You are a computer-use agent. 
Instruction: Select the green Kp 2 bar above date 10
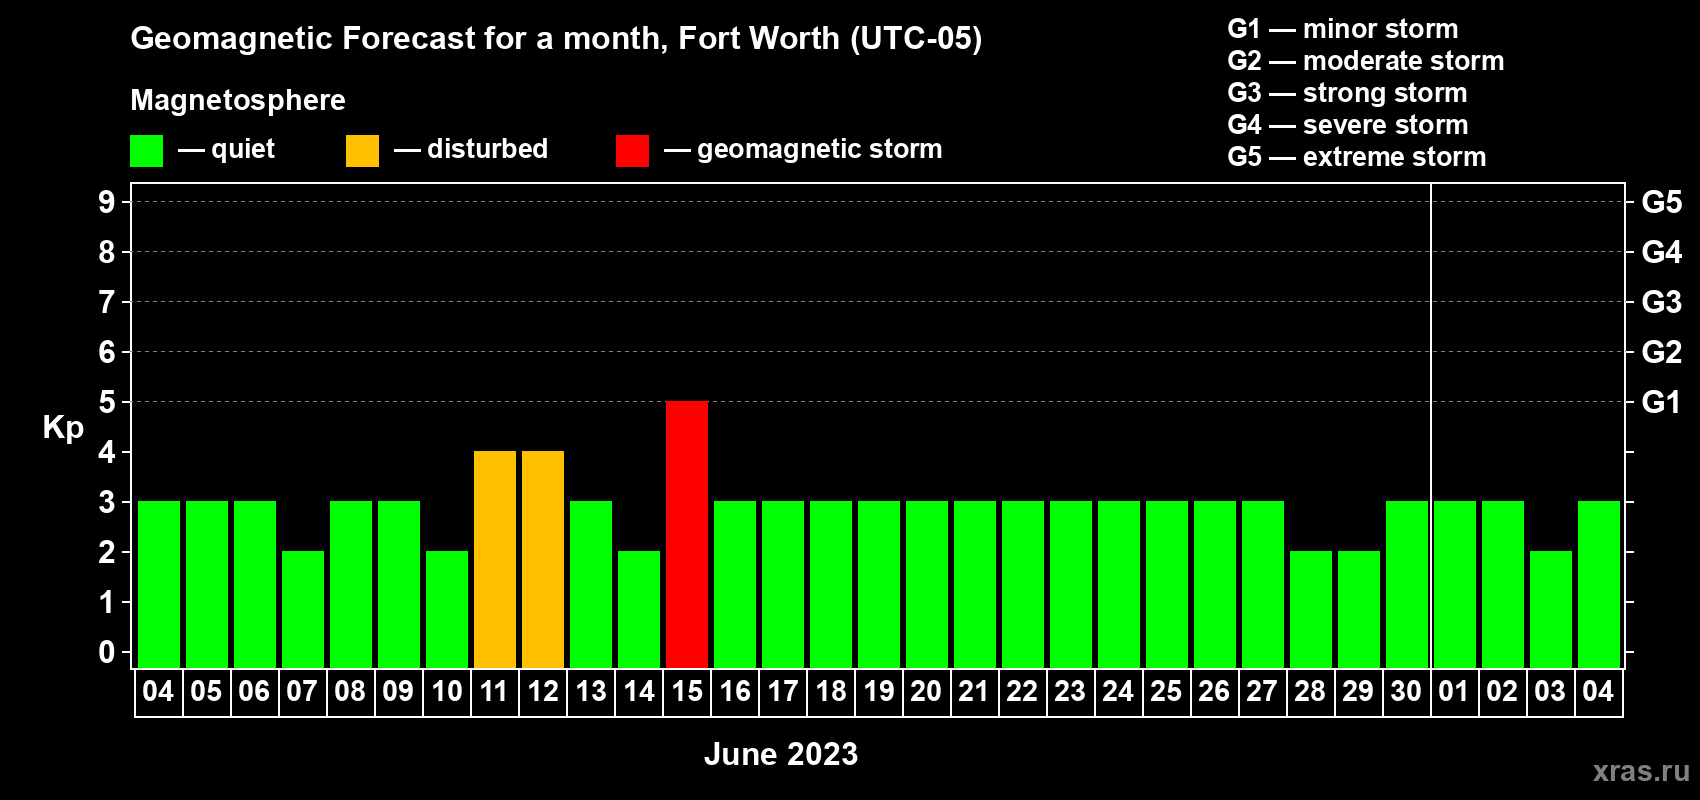[447, 610]
